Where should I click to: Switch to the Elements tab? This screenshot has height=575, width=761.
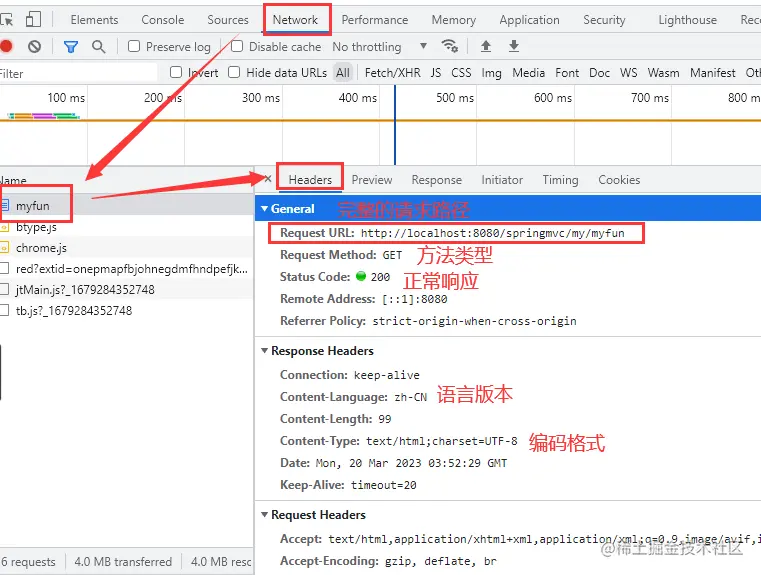(94, 20)
